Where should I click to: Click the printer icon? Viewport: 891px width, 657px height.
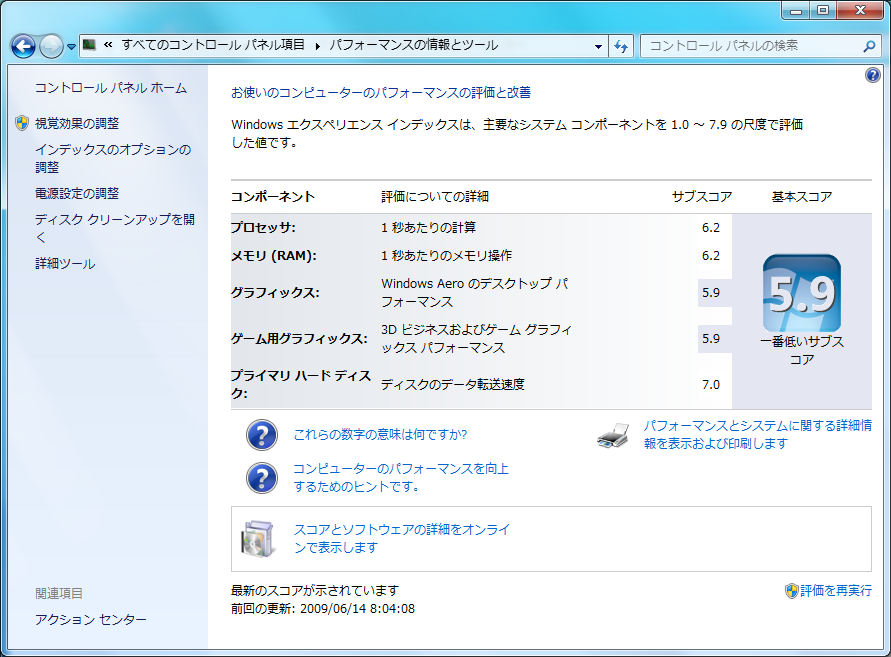[613, 436]
